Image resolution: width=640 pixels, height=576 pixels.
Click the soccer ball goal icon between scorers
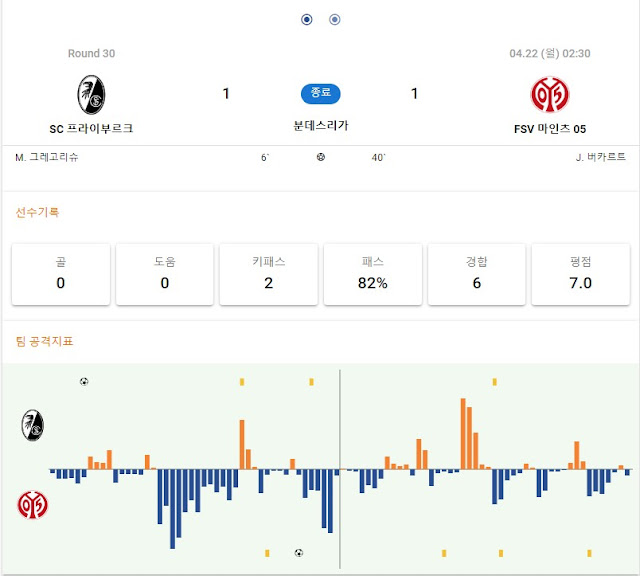click(321, 157)
